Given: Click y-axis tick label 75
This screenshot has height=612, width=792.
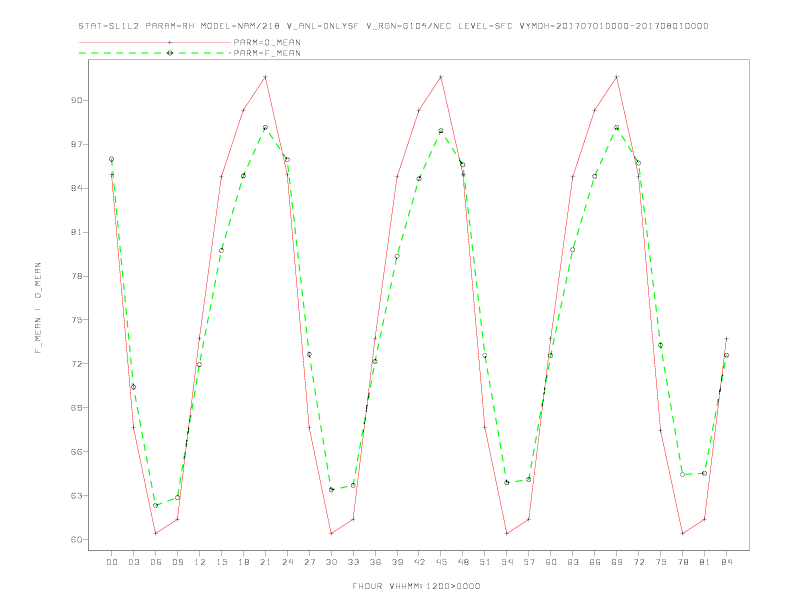Looking at the screenshot, I should click(76, 320).
